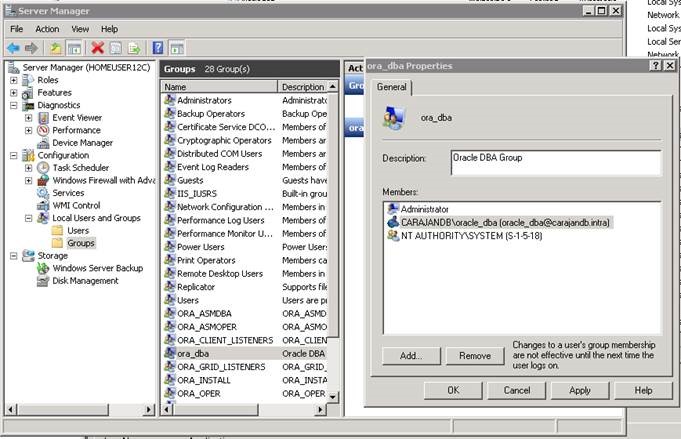Click the blue Help toolbar icon
The height and width of the screenshot is (439, 681).
pyautogui.click(x=158, y=47)
